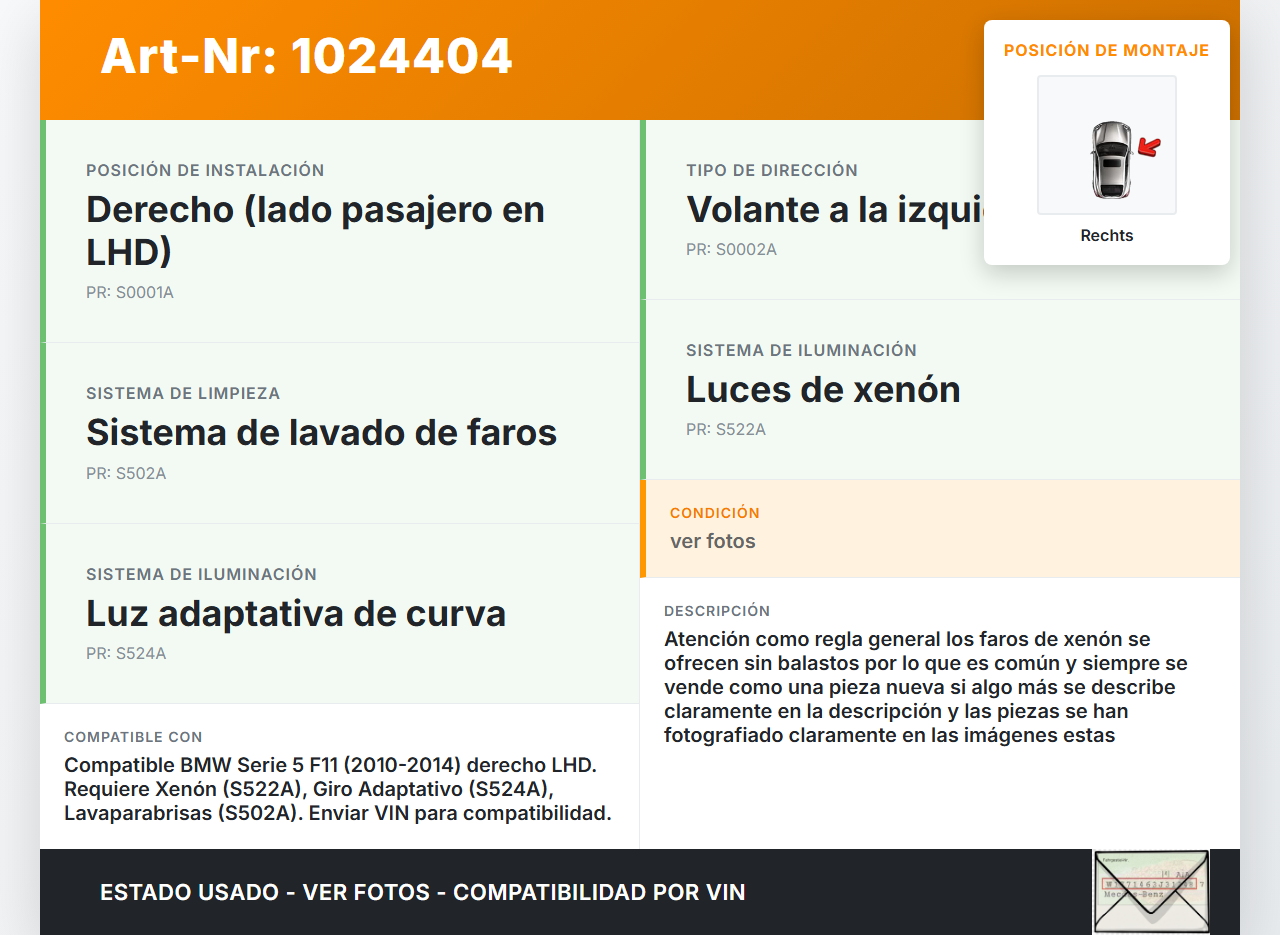Select the 'Luces de xenón' card
This screenshot has width=1280, height=935.
pyautogui.click(x=940, y=389)
